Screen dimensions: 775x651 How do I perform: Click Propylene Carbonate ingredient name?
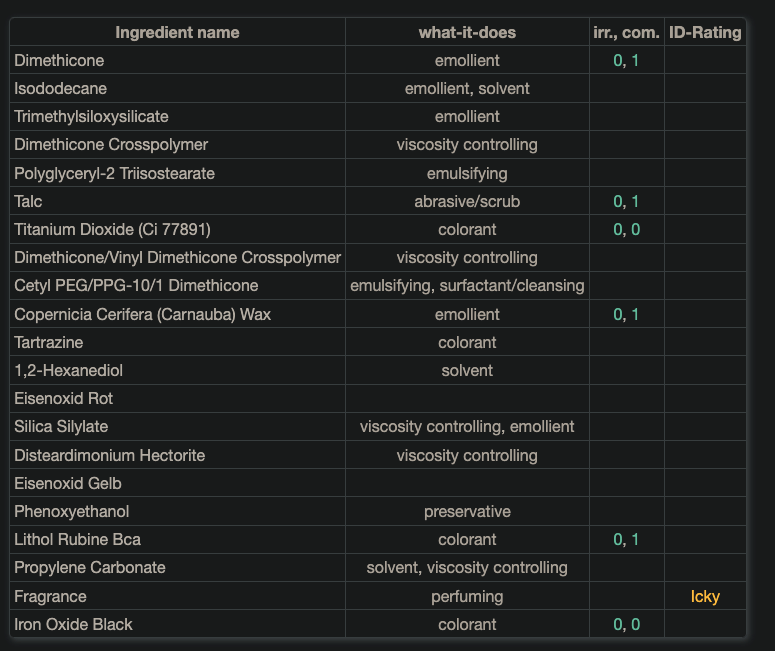[x=90, y=567]
